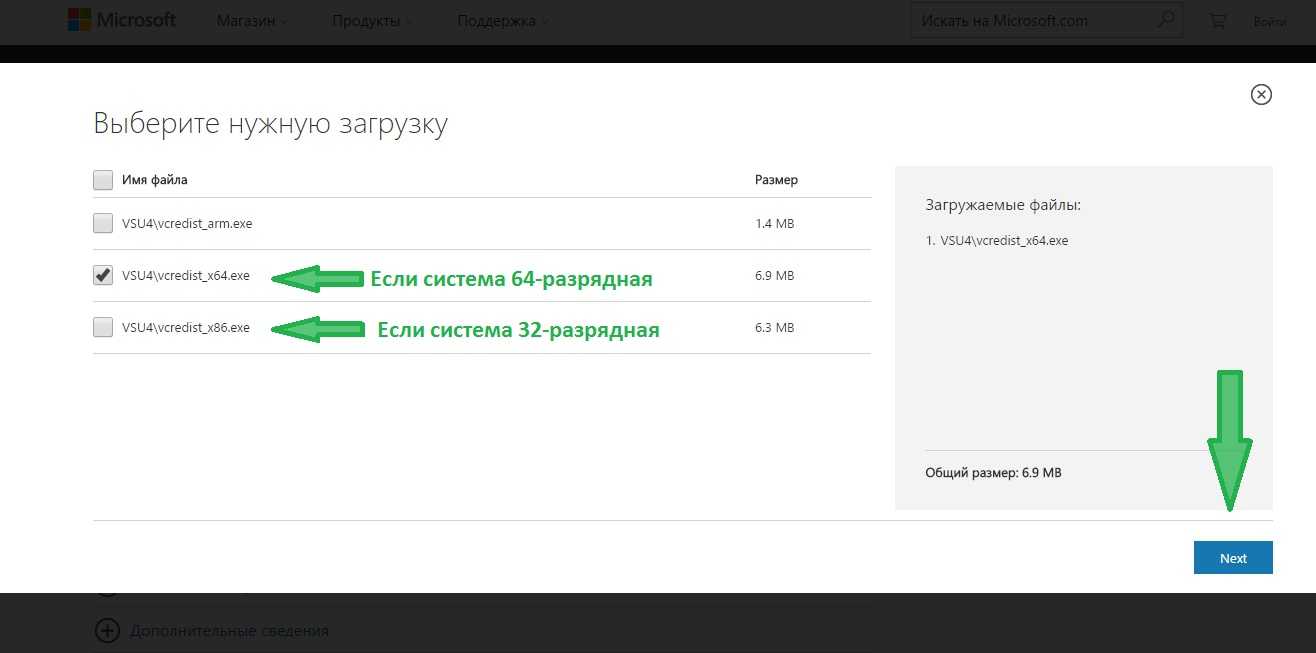Uncheck the vcredist_x64.exe checkbox
Screen dimensions: 1316x653
(103, 275)
